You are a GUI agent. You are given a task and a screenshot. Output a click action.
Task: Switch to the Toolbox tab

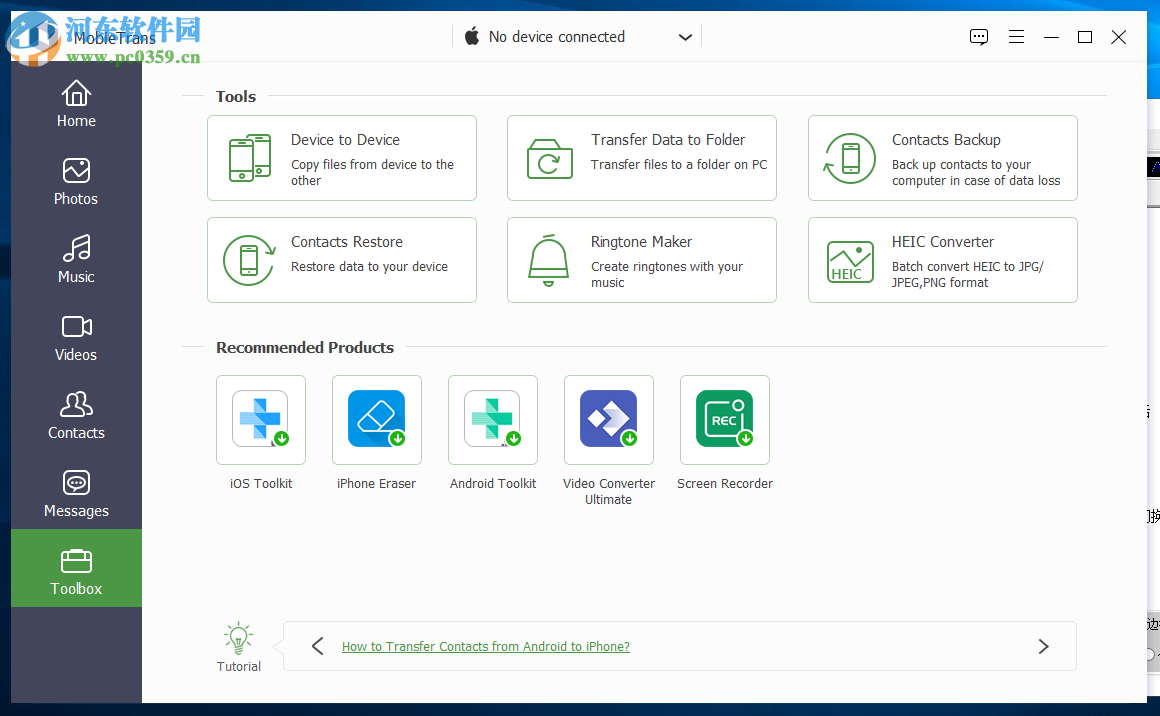coord(76,568)
